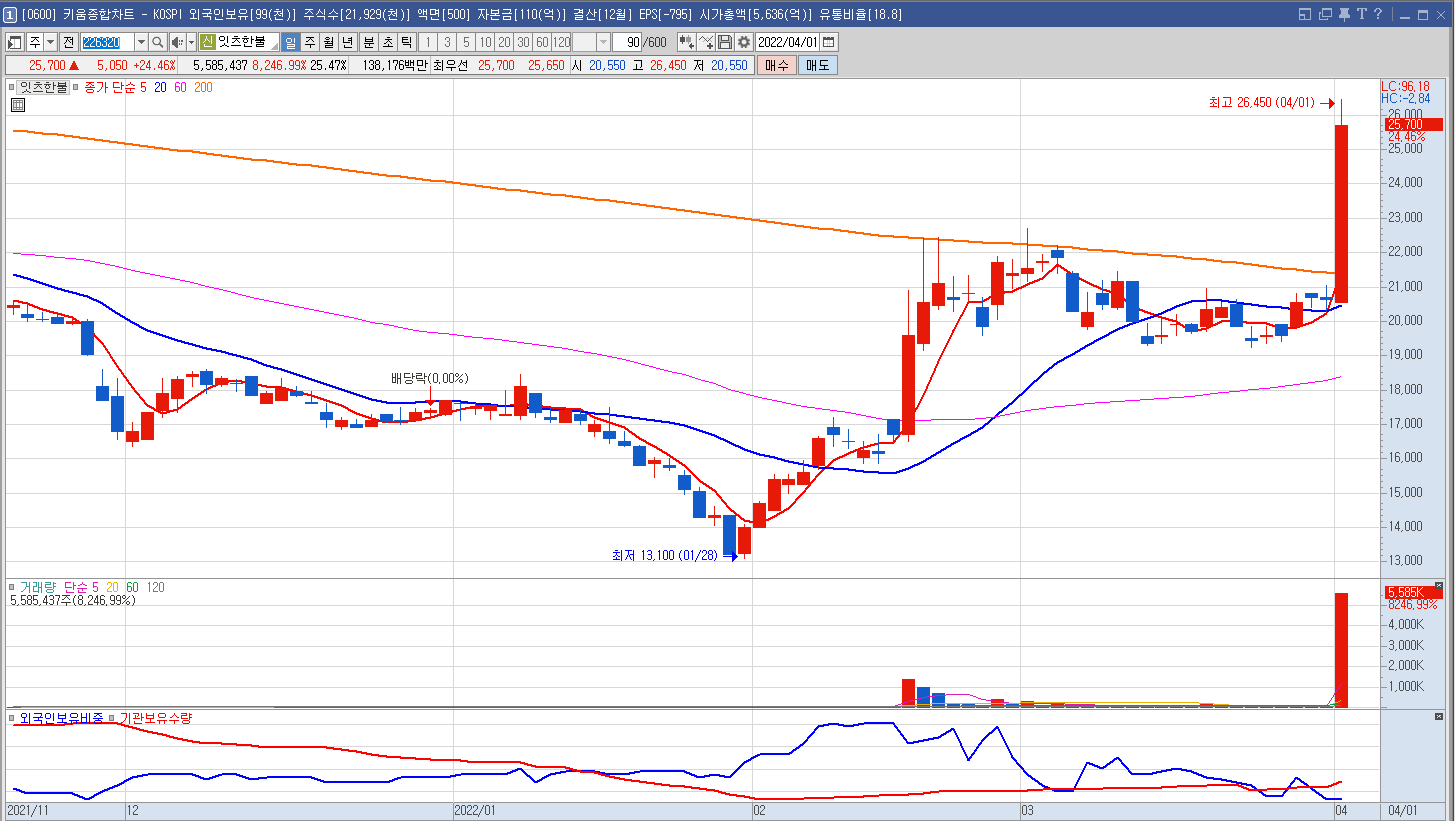Click the 배당락(0.00%) marker
The height and width of the screenshot is (821, 1455).
click(429, 379)
